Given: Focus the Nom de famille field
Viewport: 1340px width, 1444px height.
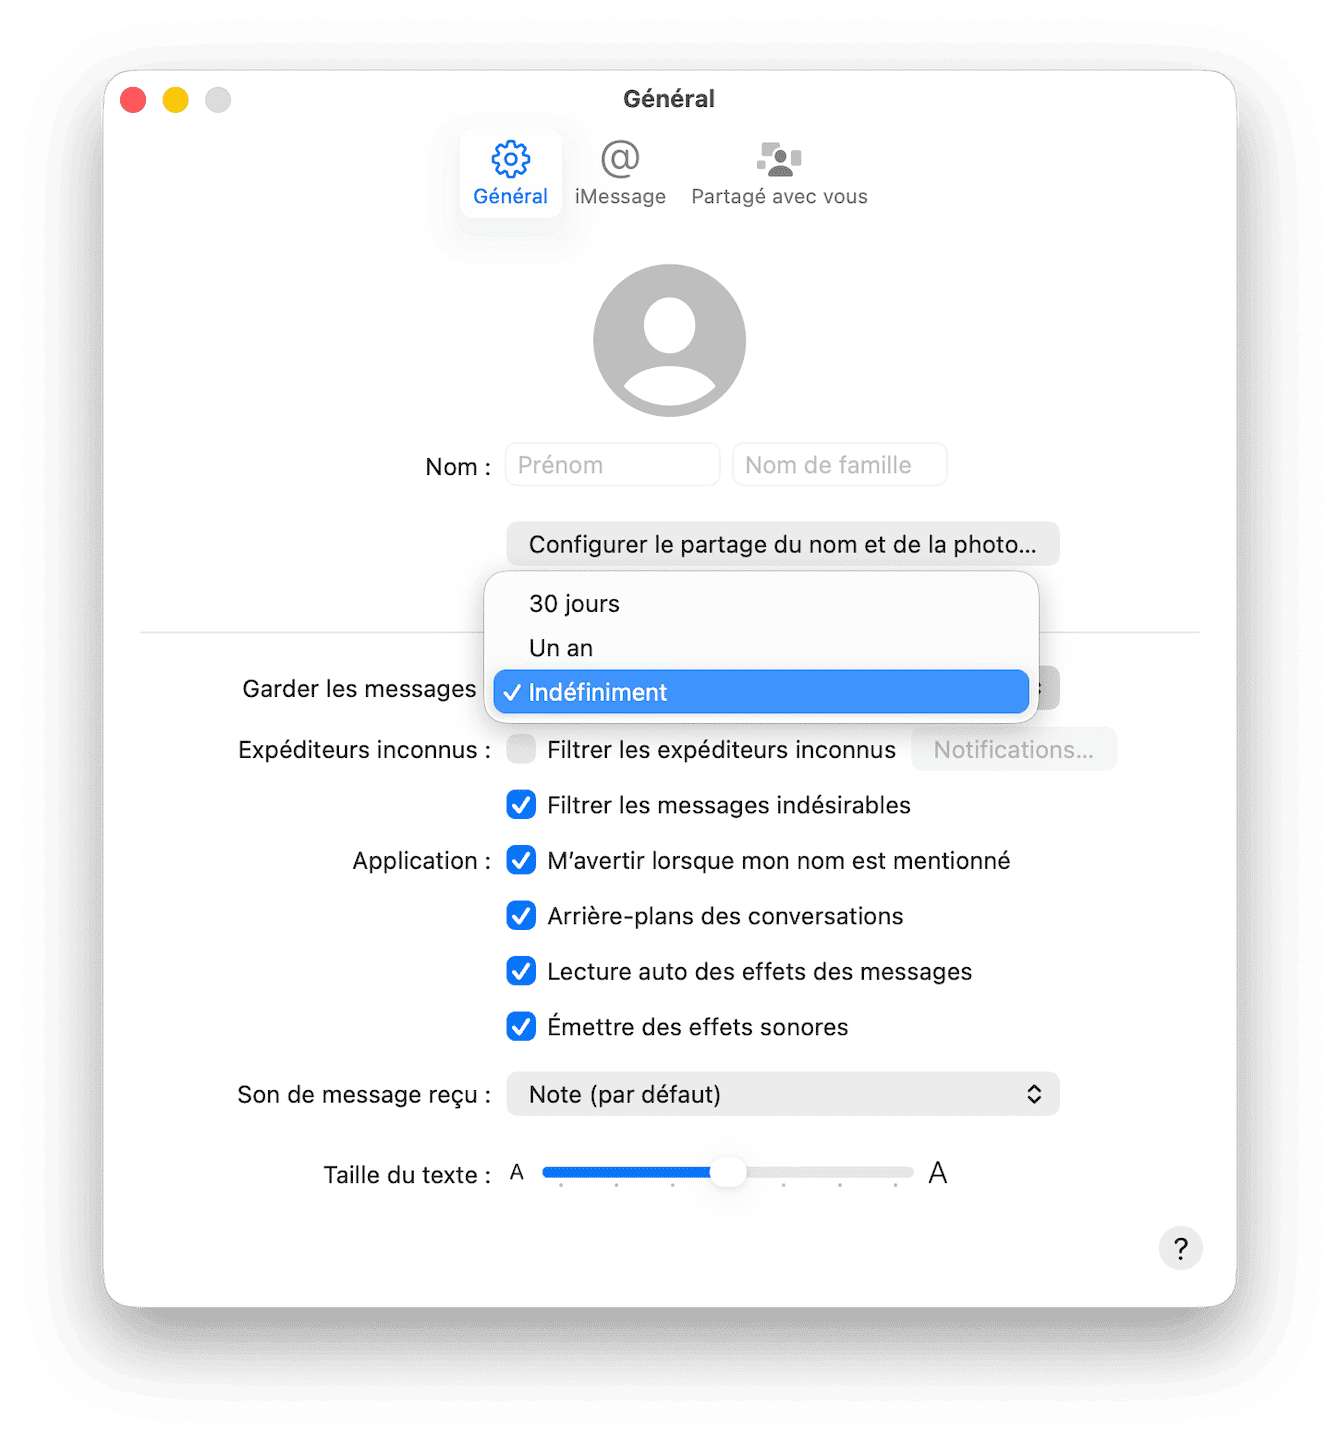Looking at the screenshot, I should 839,465.
